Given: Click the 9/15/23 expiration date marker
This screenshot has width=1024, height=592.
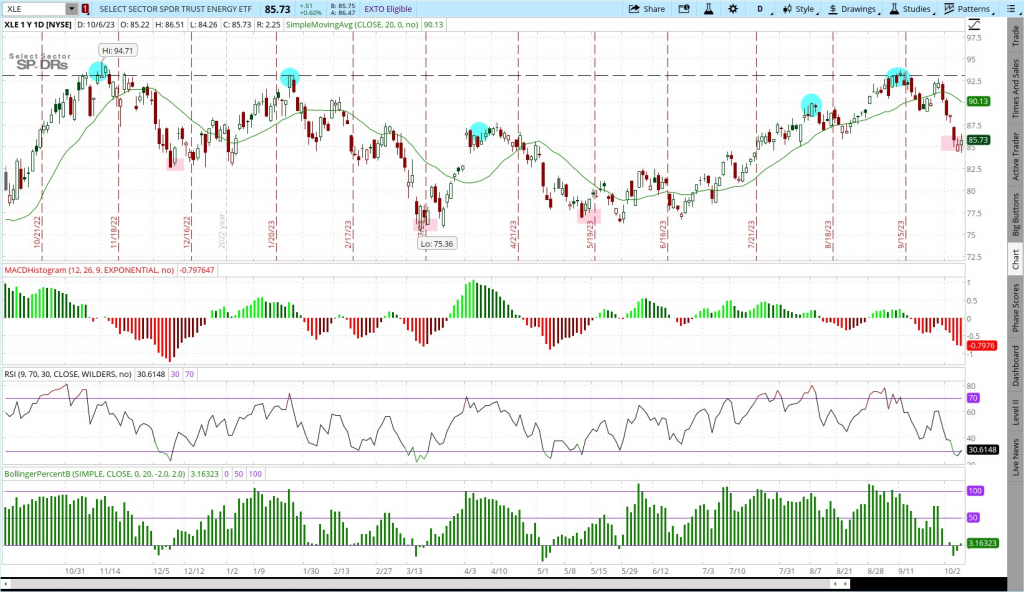Looking at the screenshot, I should point(901,234).
